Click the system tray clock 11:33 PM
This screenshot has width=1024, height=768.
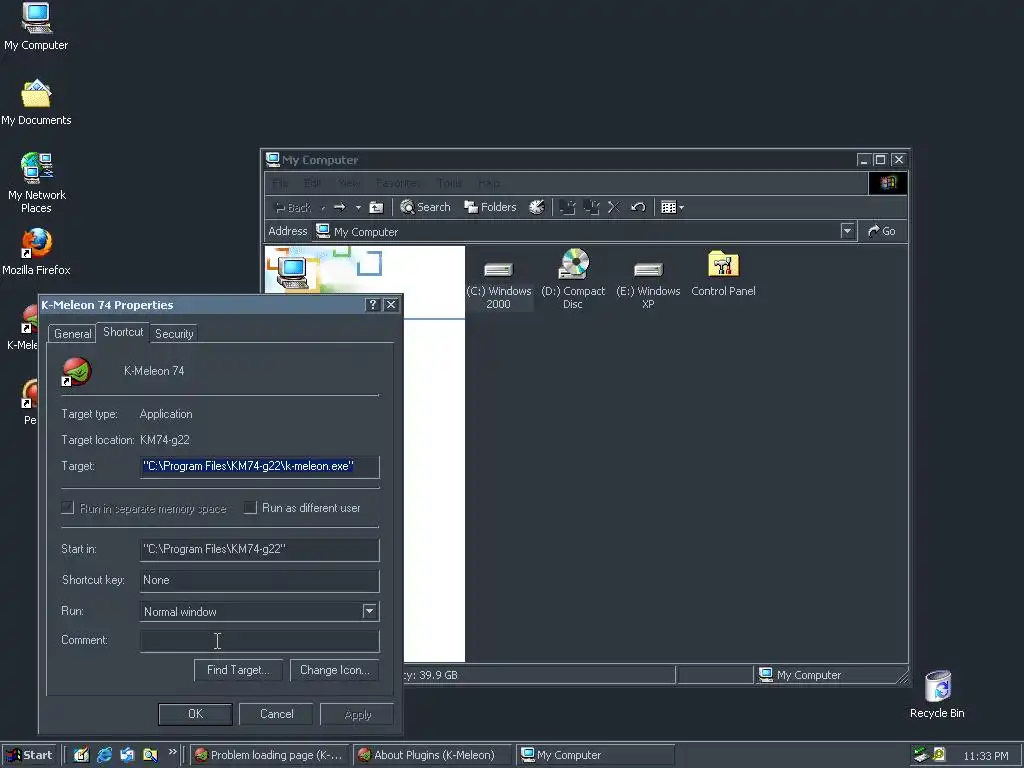[x=985, y=756]
